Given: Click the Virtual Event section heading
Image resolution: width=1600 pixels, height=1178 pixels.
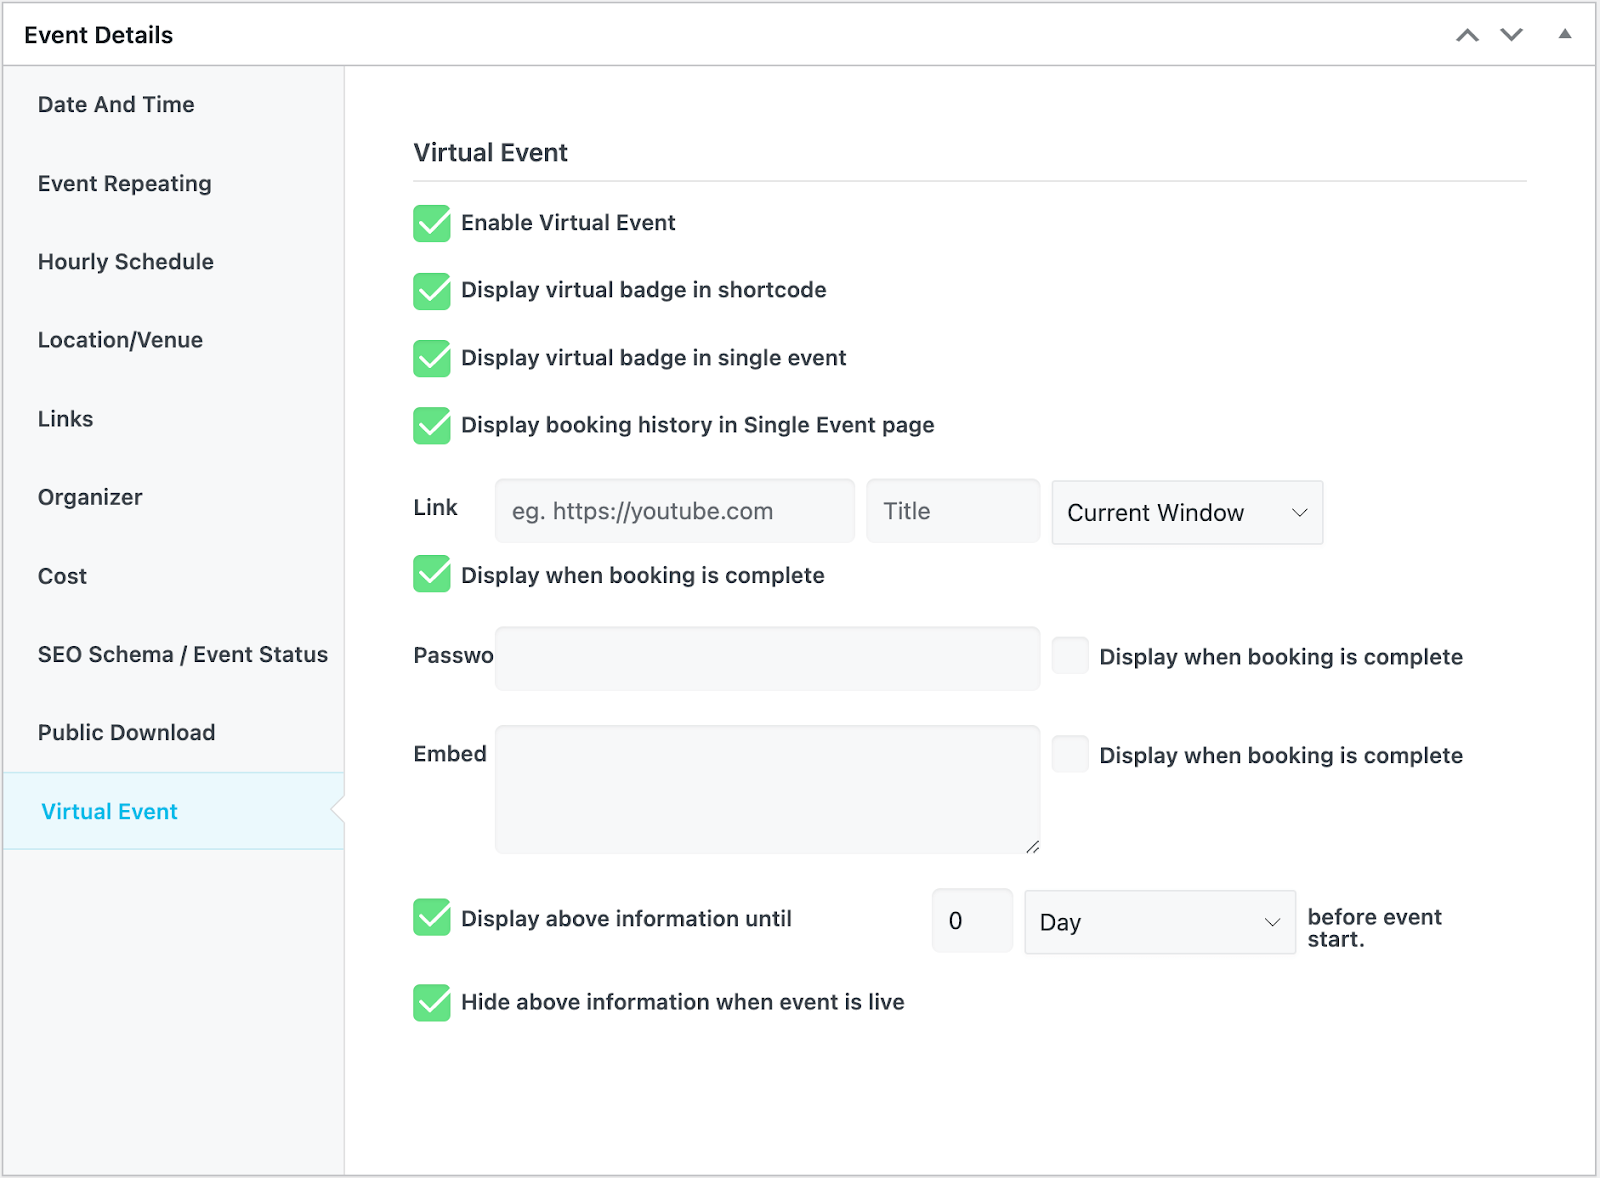Looking at the screenshot, I should coord(491,153).
